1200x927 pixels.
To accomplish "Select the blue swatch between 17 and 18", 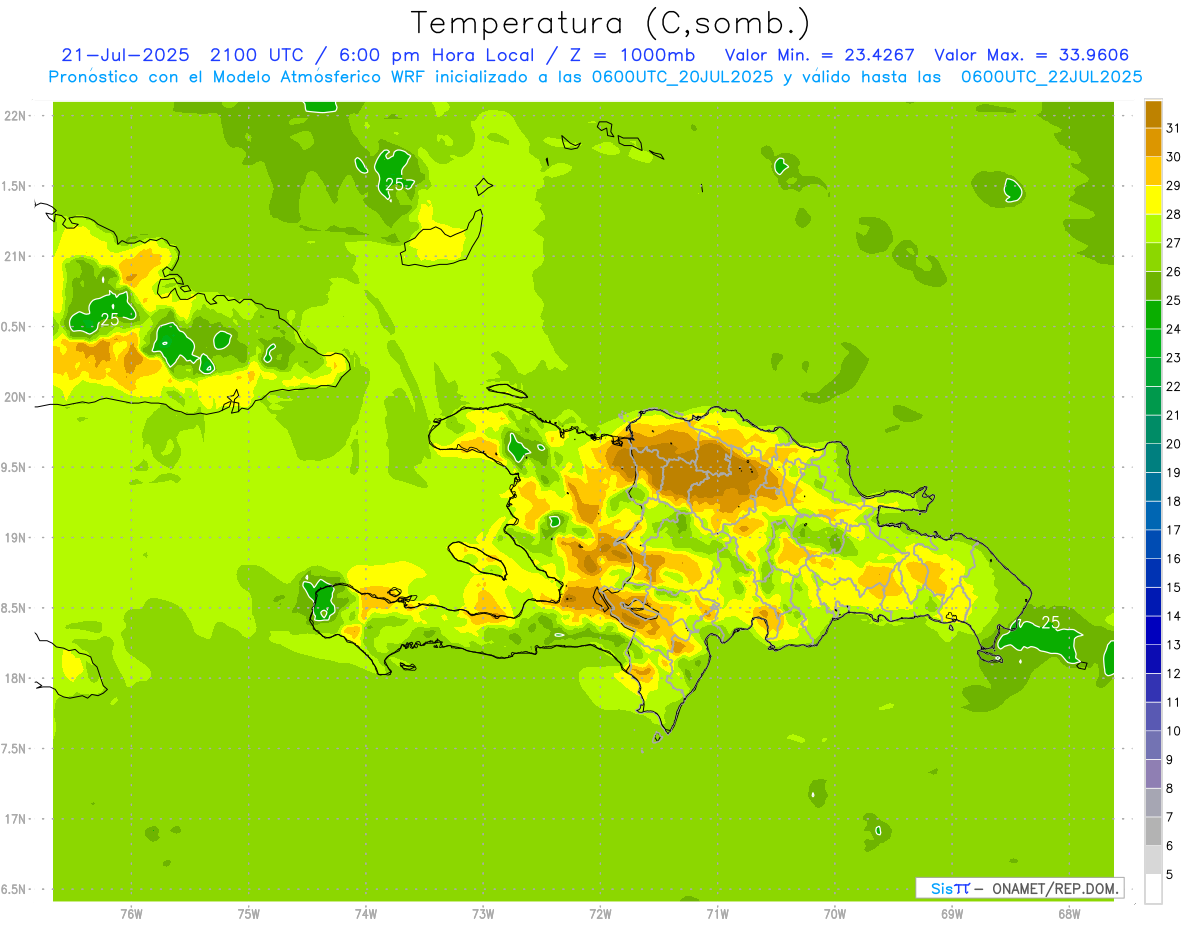I will point(1153,516).
